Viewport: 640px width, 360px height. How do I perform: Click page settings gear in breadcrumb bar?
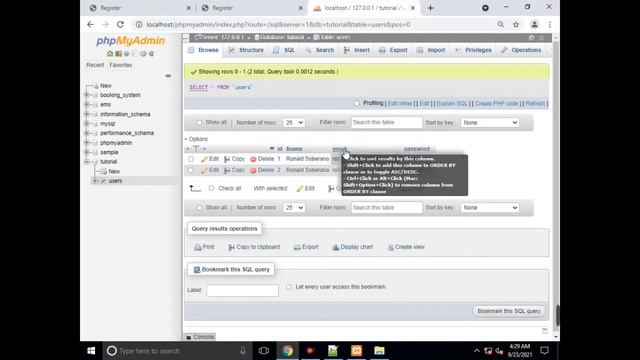click(531, 38)
